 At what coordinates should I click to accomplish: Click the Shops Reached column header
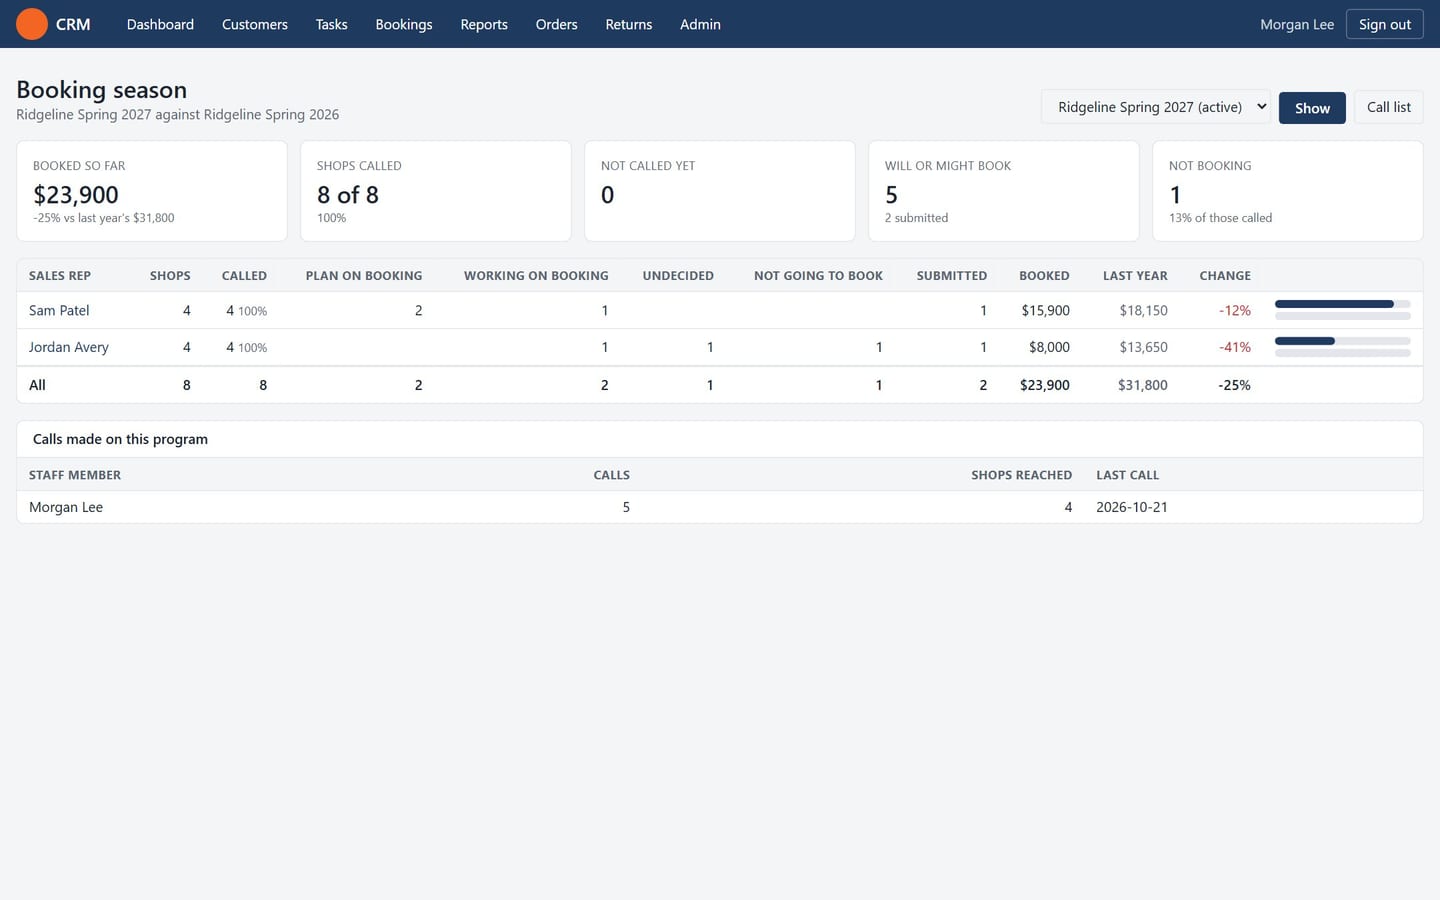tap(1021, 475)
